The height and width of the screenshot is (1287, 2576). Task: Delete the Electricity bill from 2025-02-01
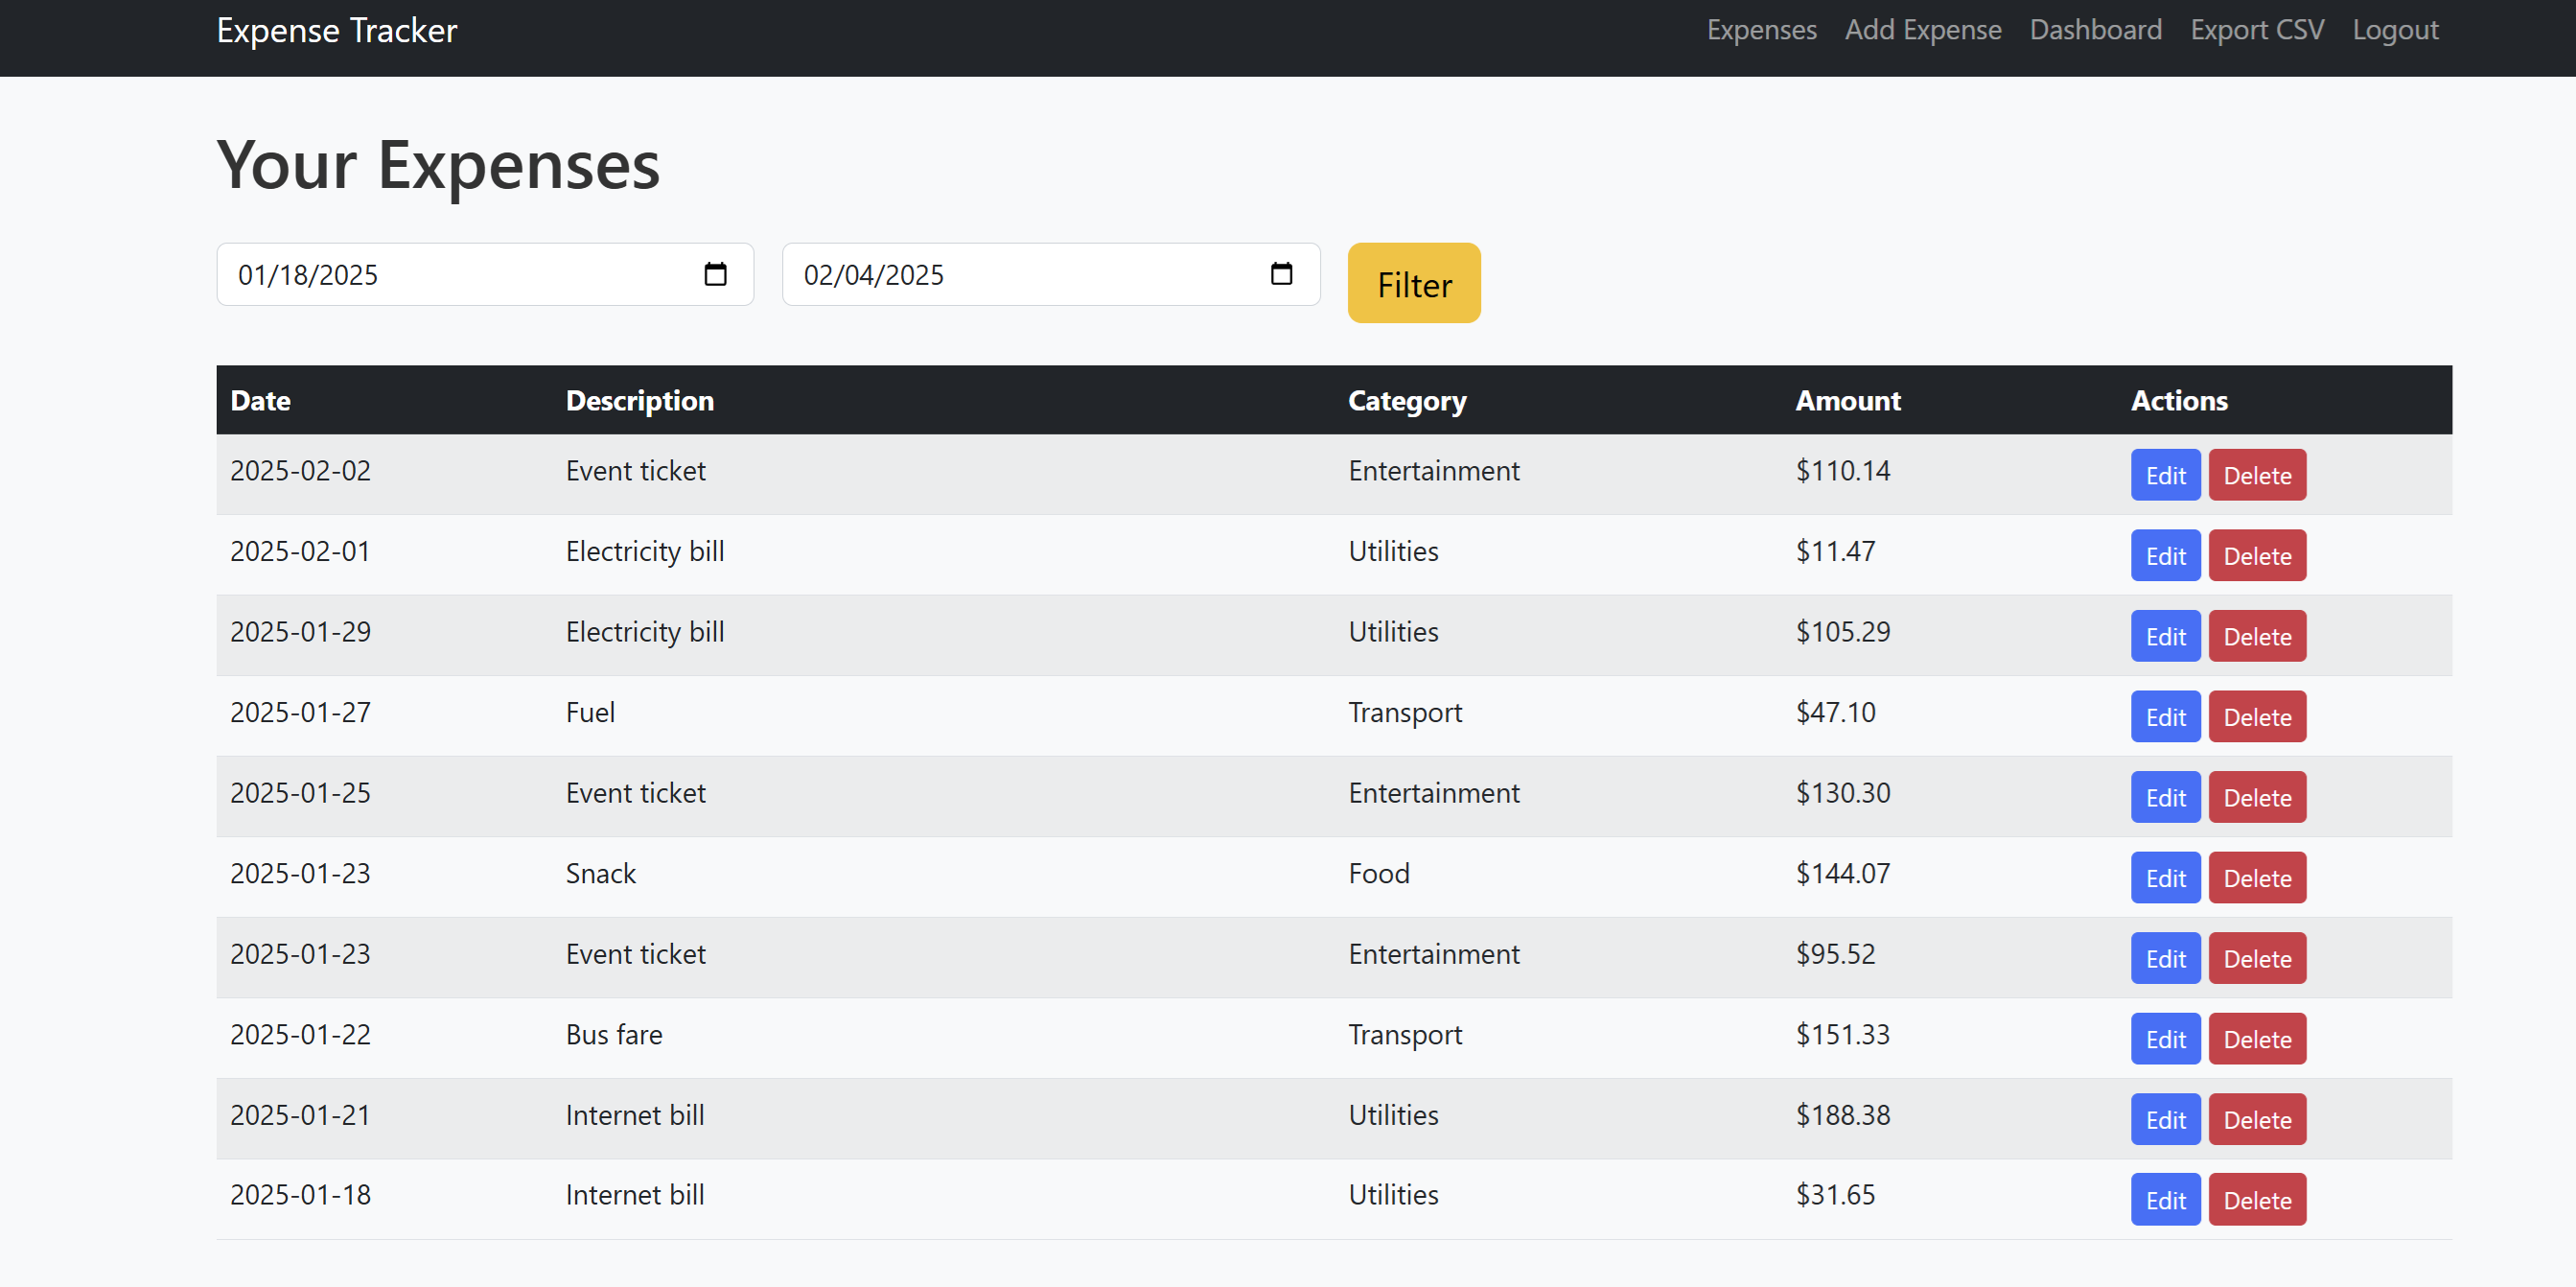[2257, 555]
